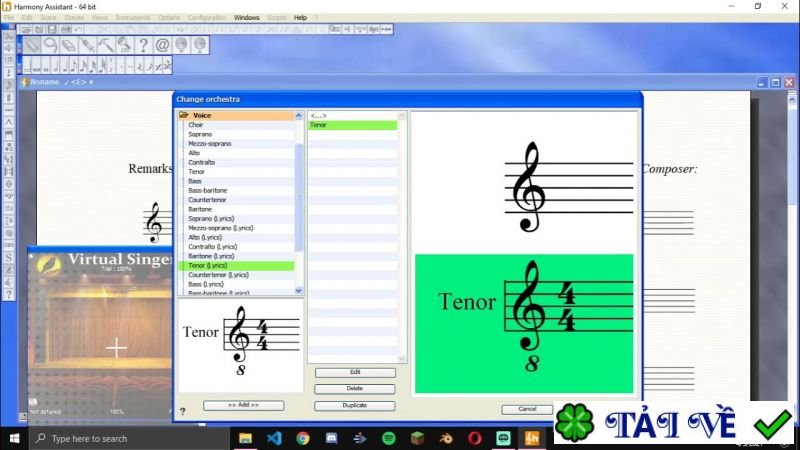Click the second globe icon

(x=200, y=45)
